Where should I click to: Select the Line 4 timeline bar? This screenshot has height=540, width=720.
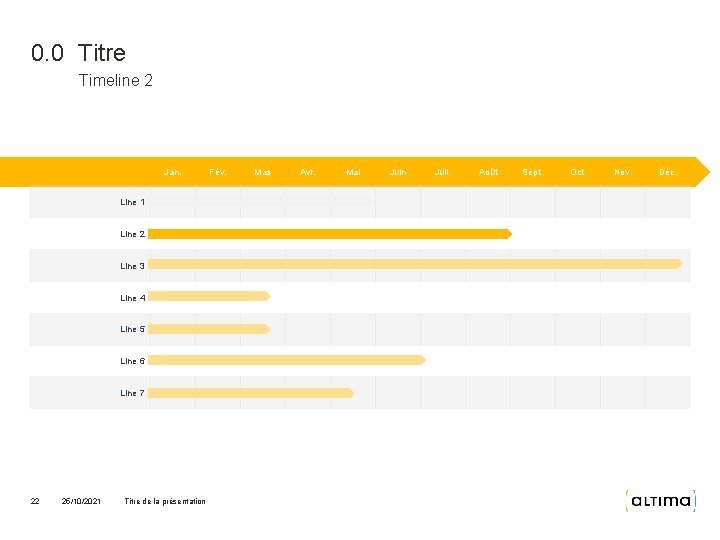pyautogui.click(x=209, y=296)
